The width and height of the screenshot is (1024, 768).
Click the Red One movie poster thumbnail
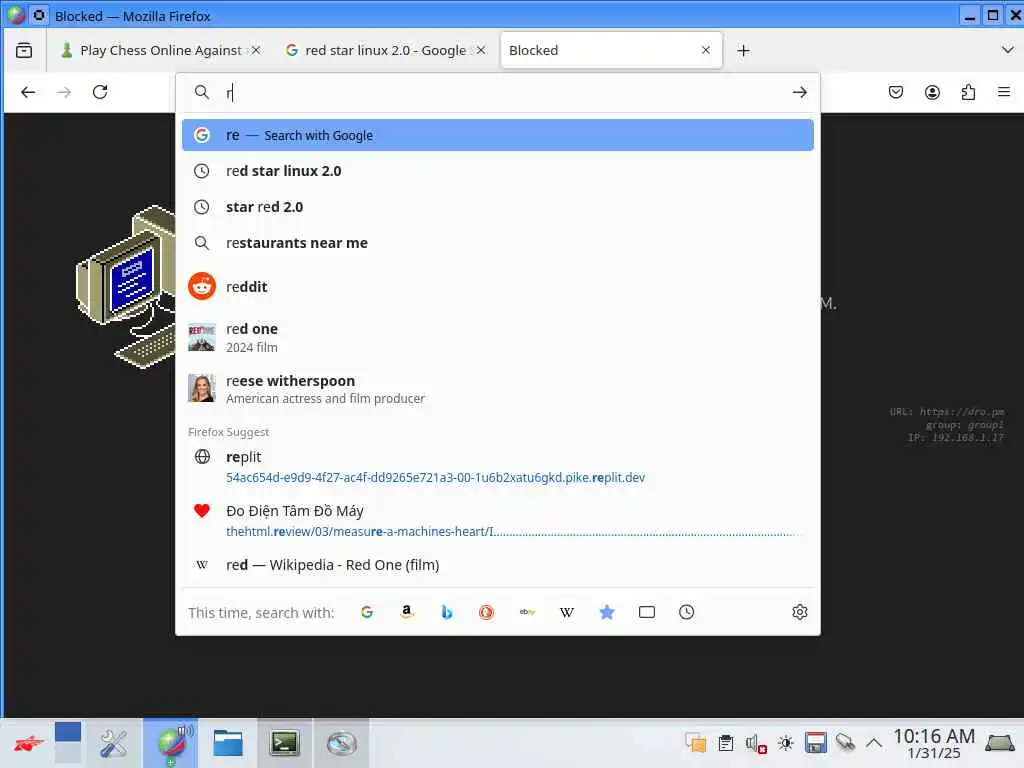point(202,337)
